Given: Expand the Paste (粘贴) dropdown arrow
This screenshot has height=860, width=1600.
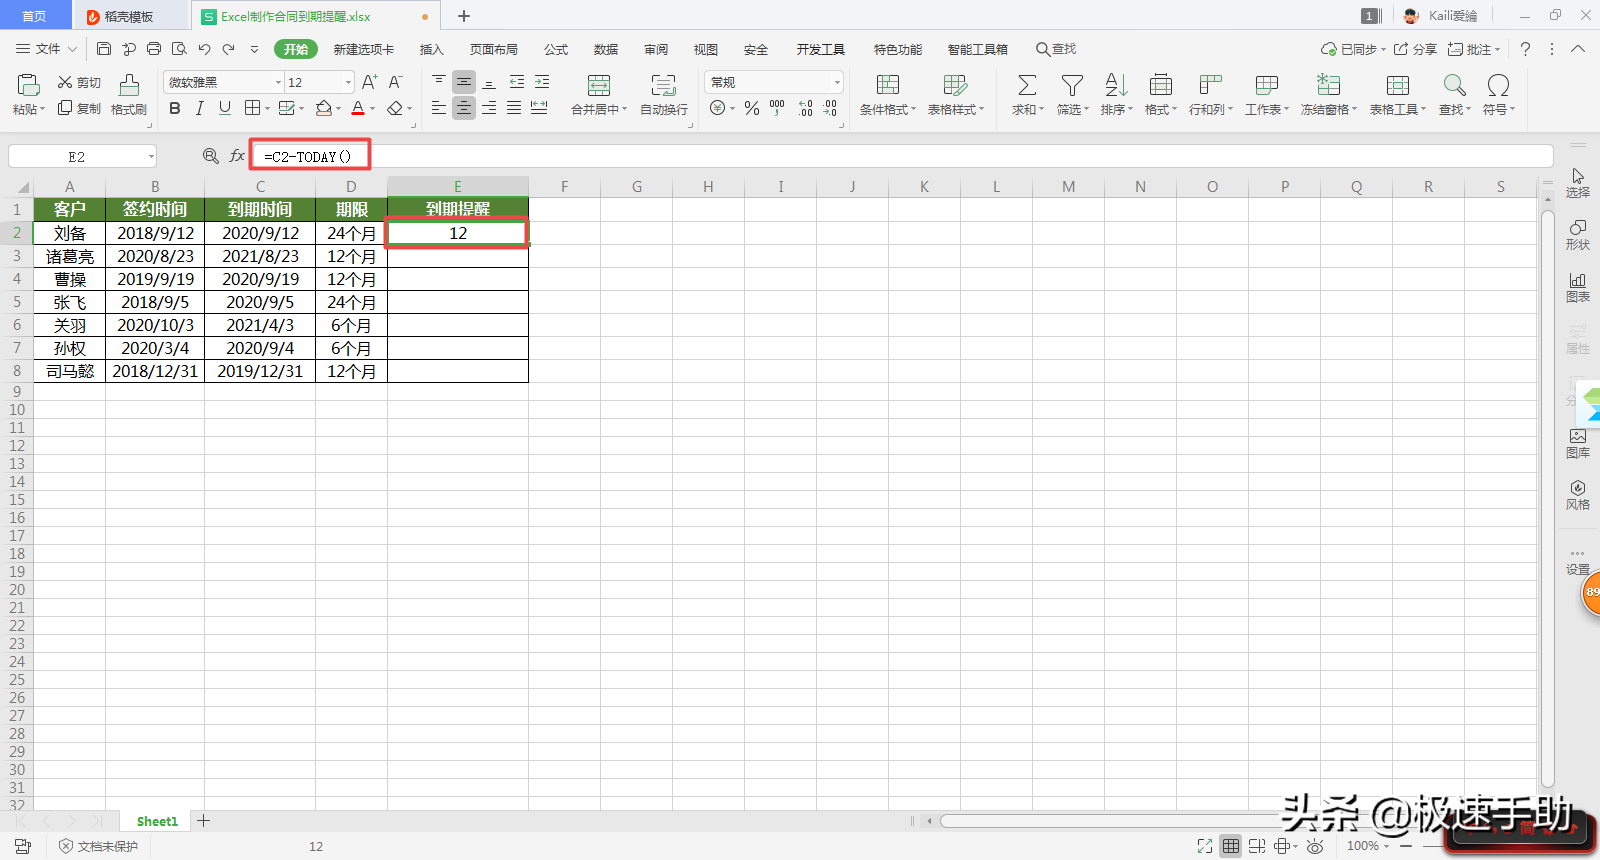Looking at the screenshot, I should pyautogui.click(x=43, y=109).
